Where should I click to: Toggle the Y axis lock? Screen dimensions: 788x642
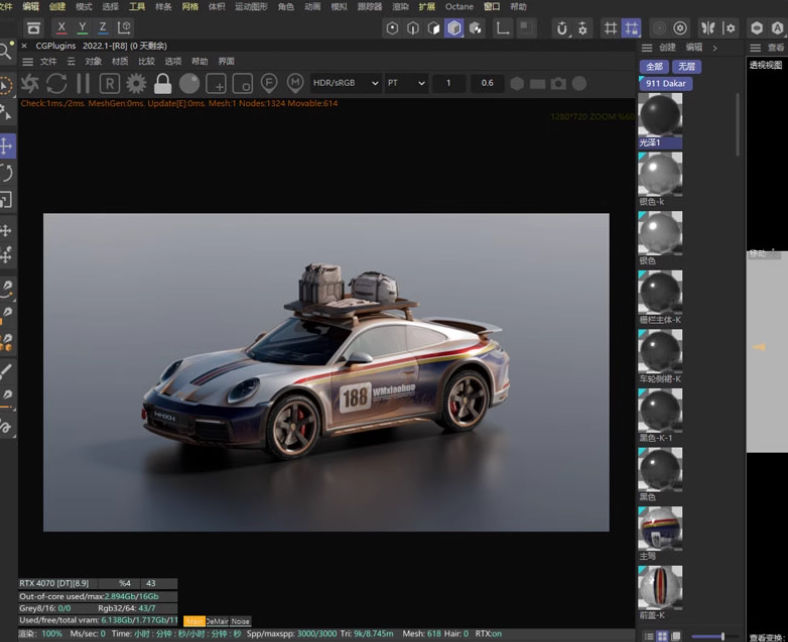pos(82,28)
